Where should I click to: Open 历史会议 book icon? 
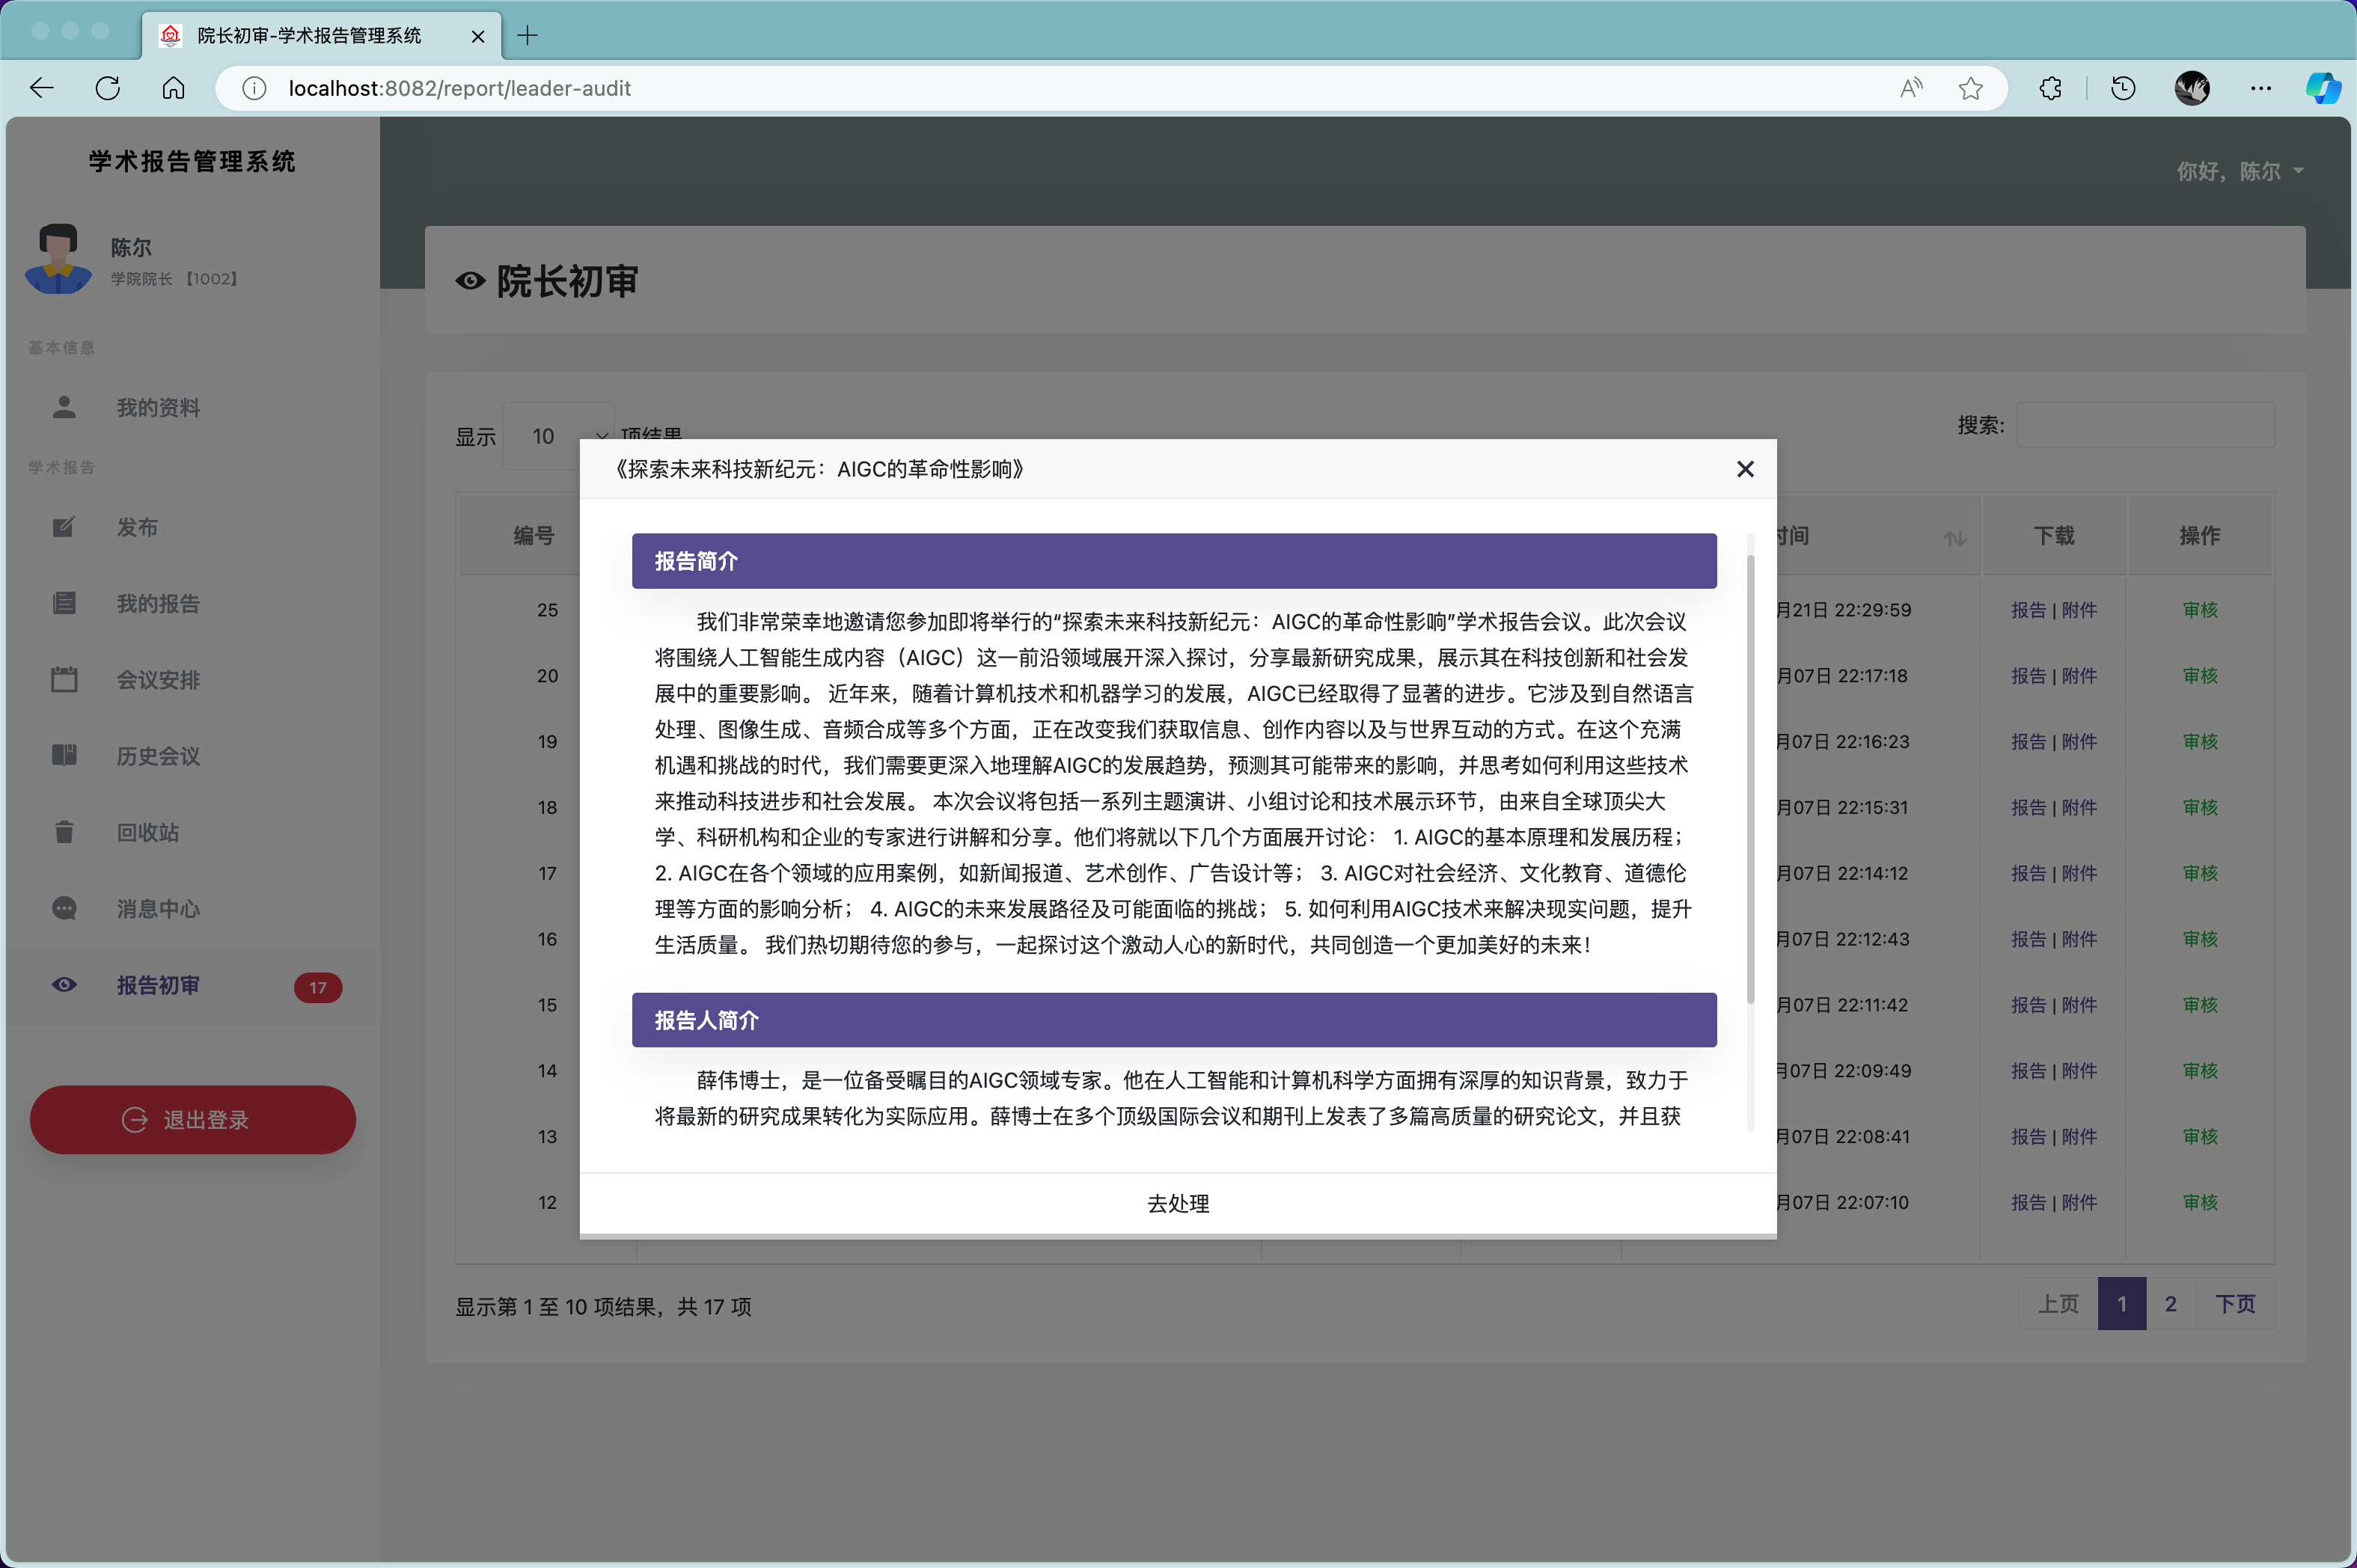(x=64, y=755)
